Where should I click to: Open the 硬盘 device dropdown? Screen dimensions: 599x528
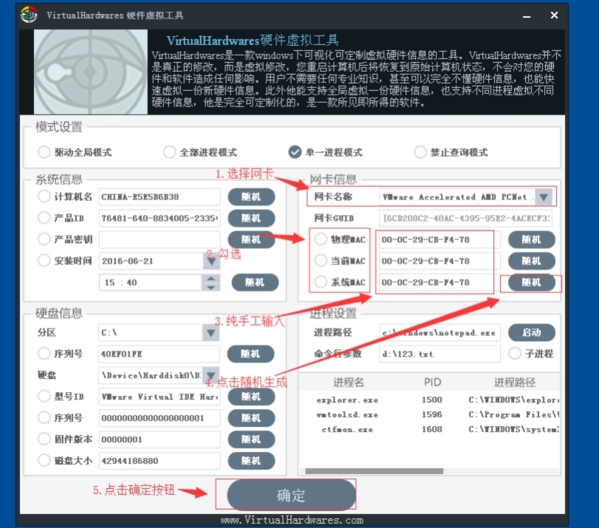coord(210,375)
